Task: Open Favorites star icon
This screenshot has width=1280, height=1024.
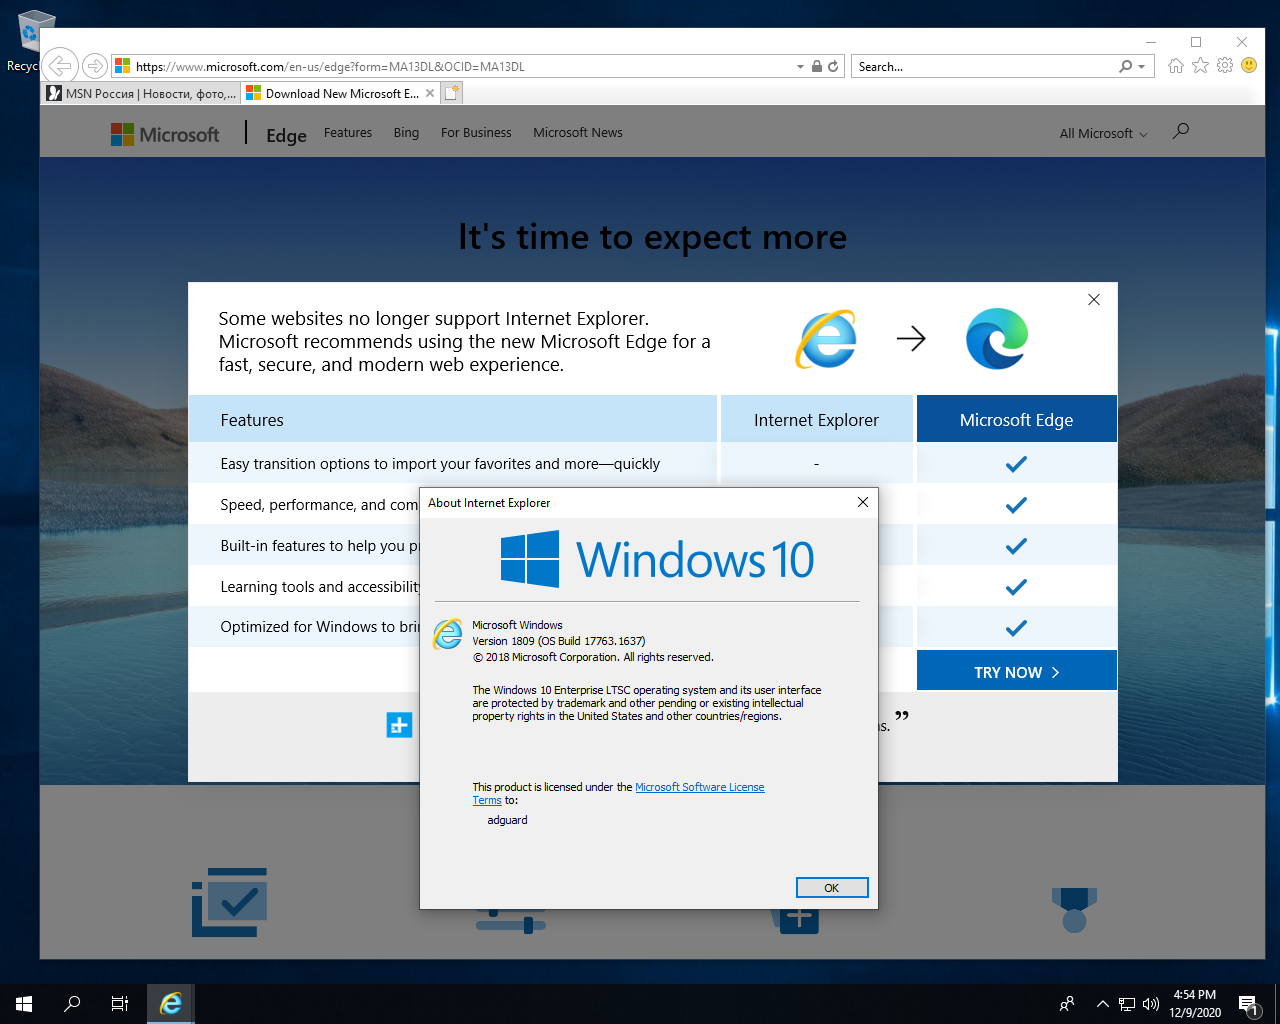Action: (x=1200, y=66)
